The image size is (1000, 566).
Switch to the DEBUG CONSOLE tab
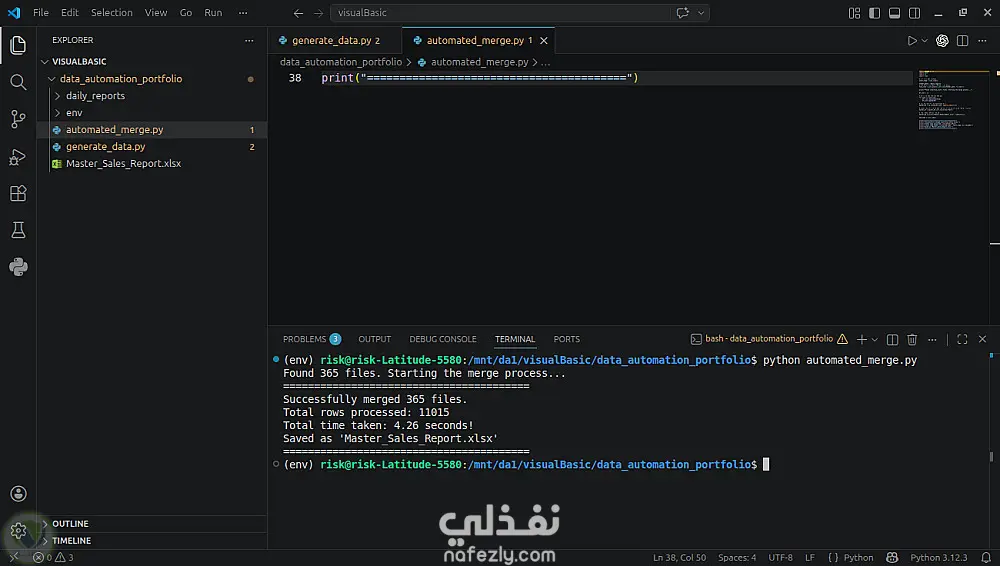[x=443, y=339]
